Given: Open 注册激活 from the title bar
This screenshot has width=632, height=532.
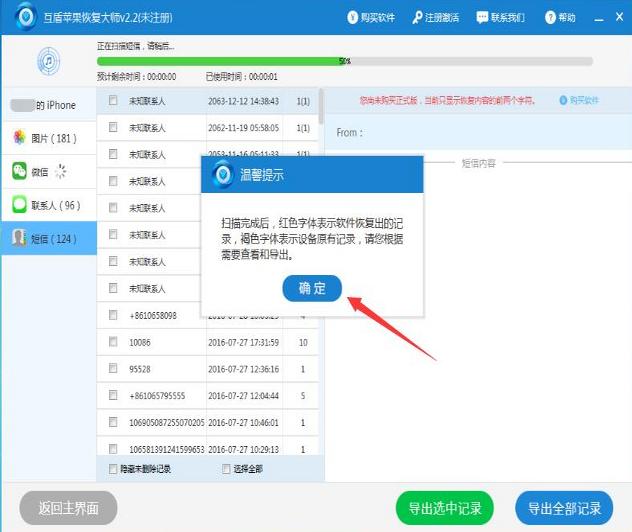Looking at the screenshot, I should point(435,17).
